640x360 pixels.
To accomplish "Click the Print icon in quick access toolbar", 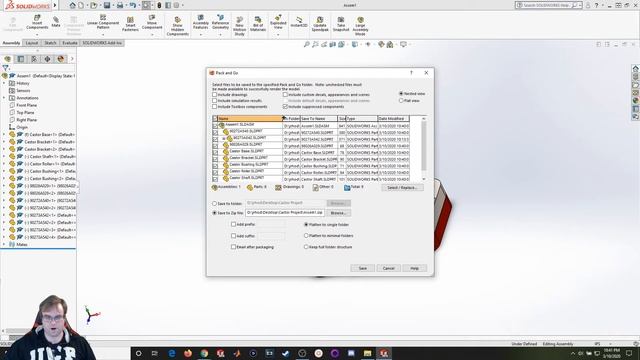I will (120, 5).
